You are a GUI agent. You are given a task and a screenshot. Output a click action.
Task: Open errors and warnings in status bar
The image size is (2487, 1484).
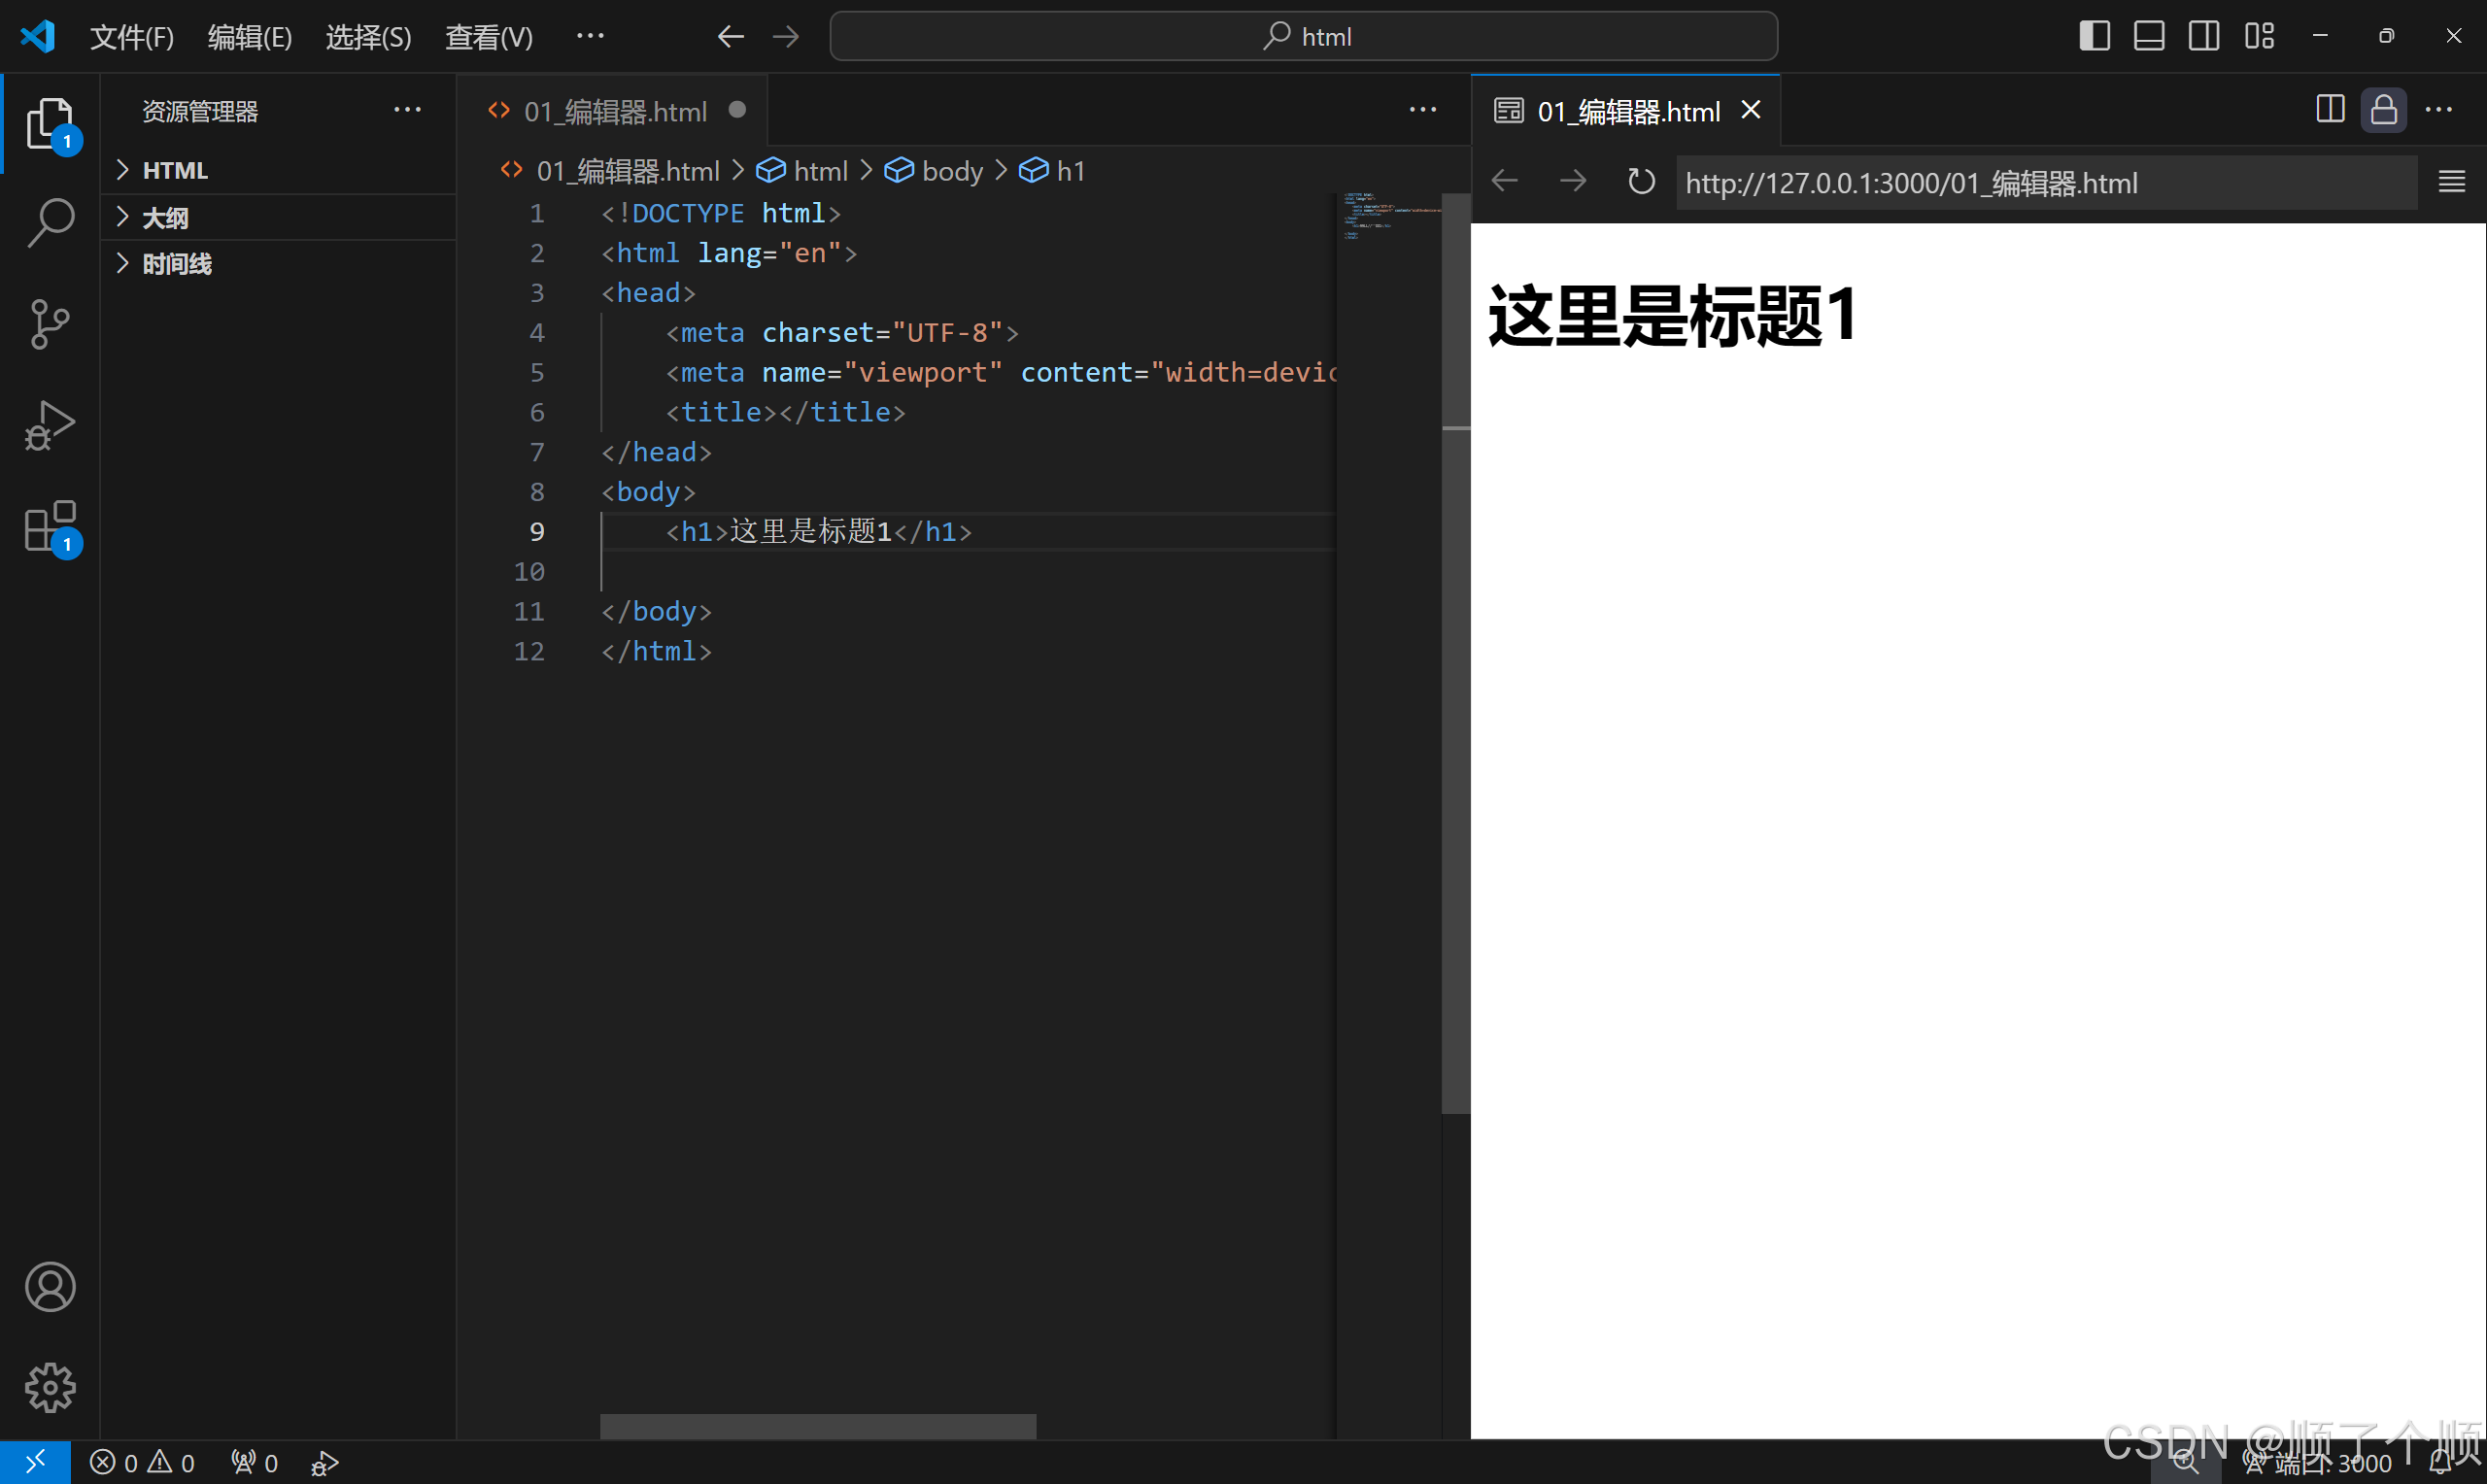tap(142, 1463)
